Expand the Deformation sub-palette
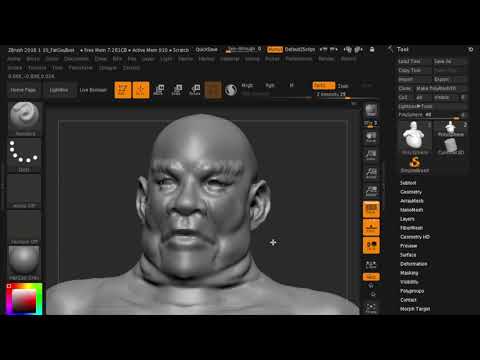The image size is (480, 360). [414, 264]
